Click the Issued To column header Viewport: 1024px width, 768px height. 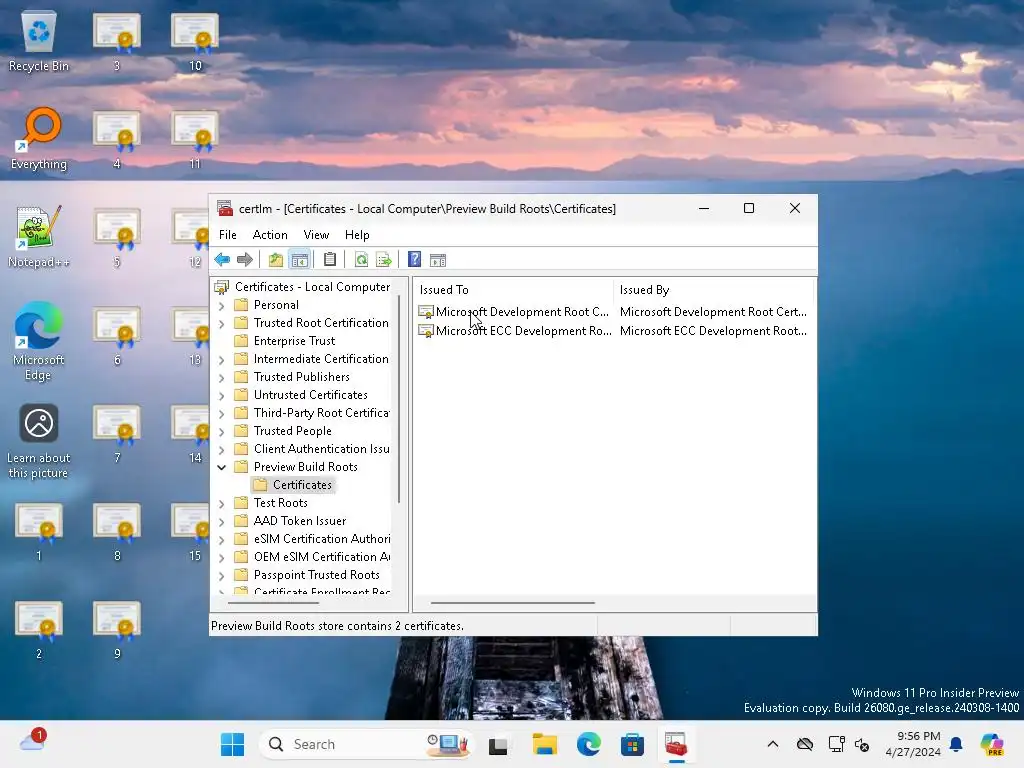tap(514, 289)
